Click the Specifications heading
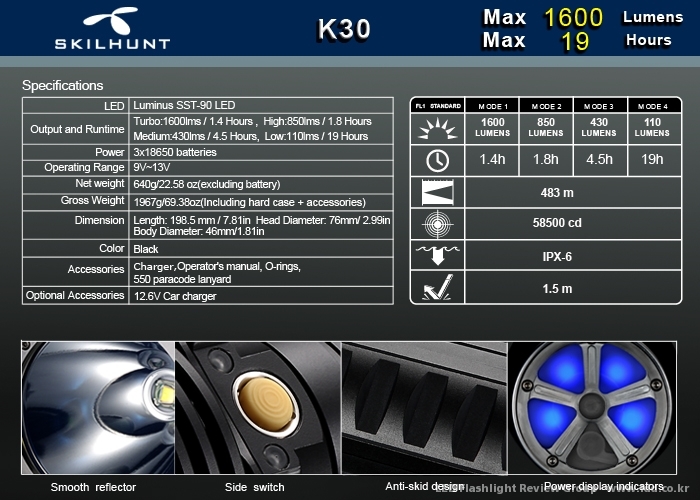Image resolution: width=700 pixels, height=500 pixels. pyautogui.click(x=62, y=85)
